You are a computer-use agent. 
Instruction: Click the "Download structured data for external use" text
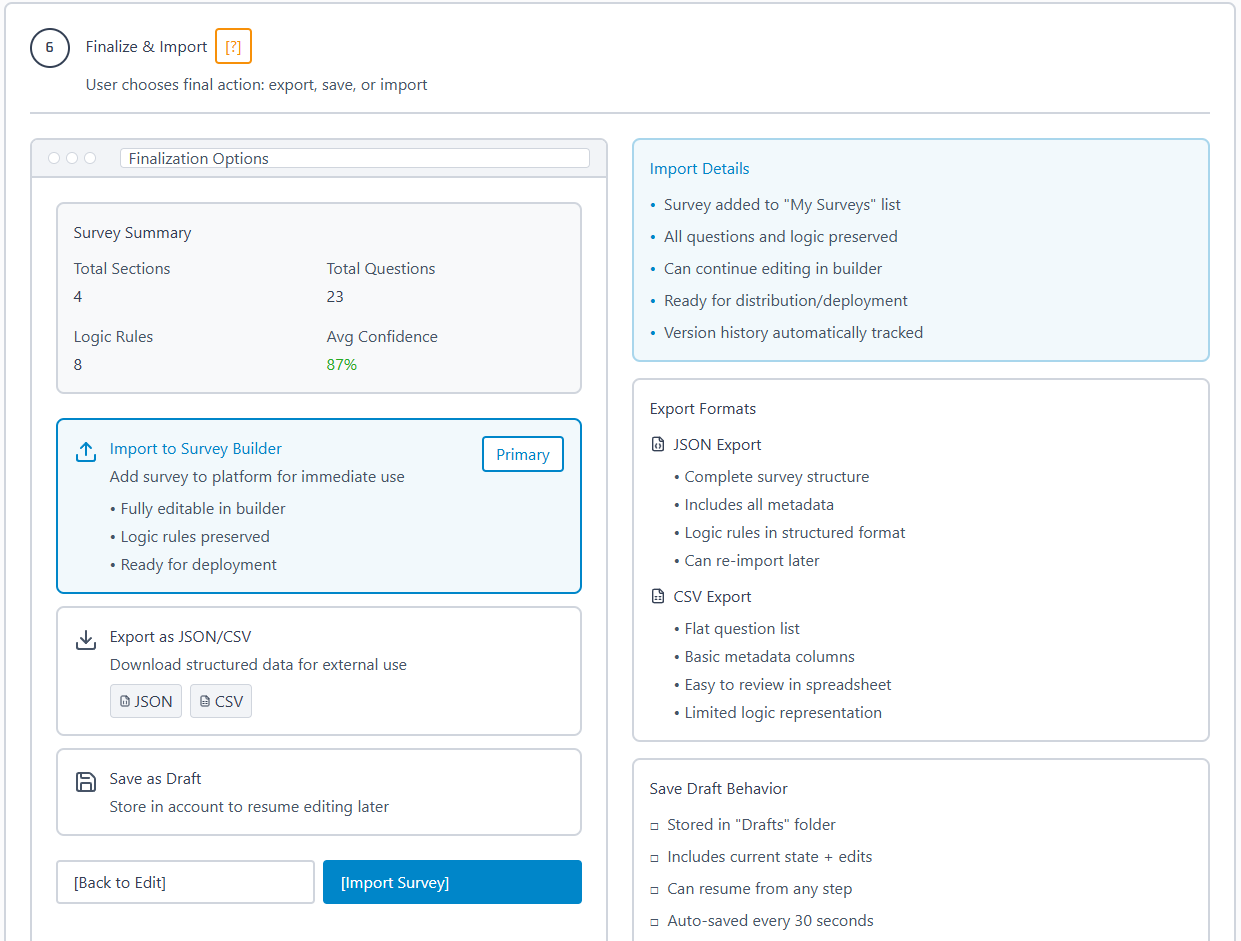pos(258,664)
